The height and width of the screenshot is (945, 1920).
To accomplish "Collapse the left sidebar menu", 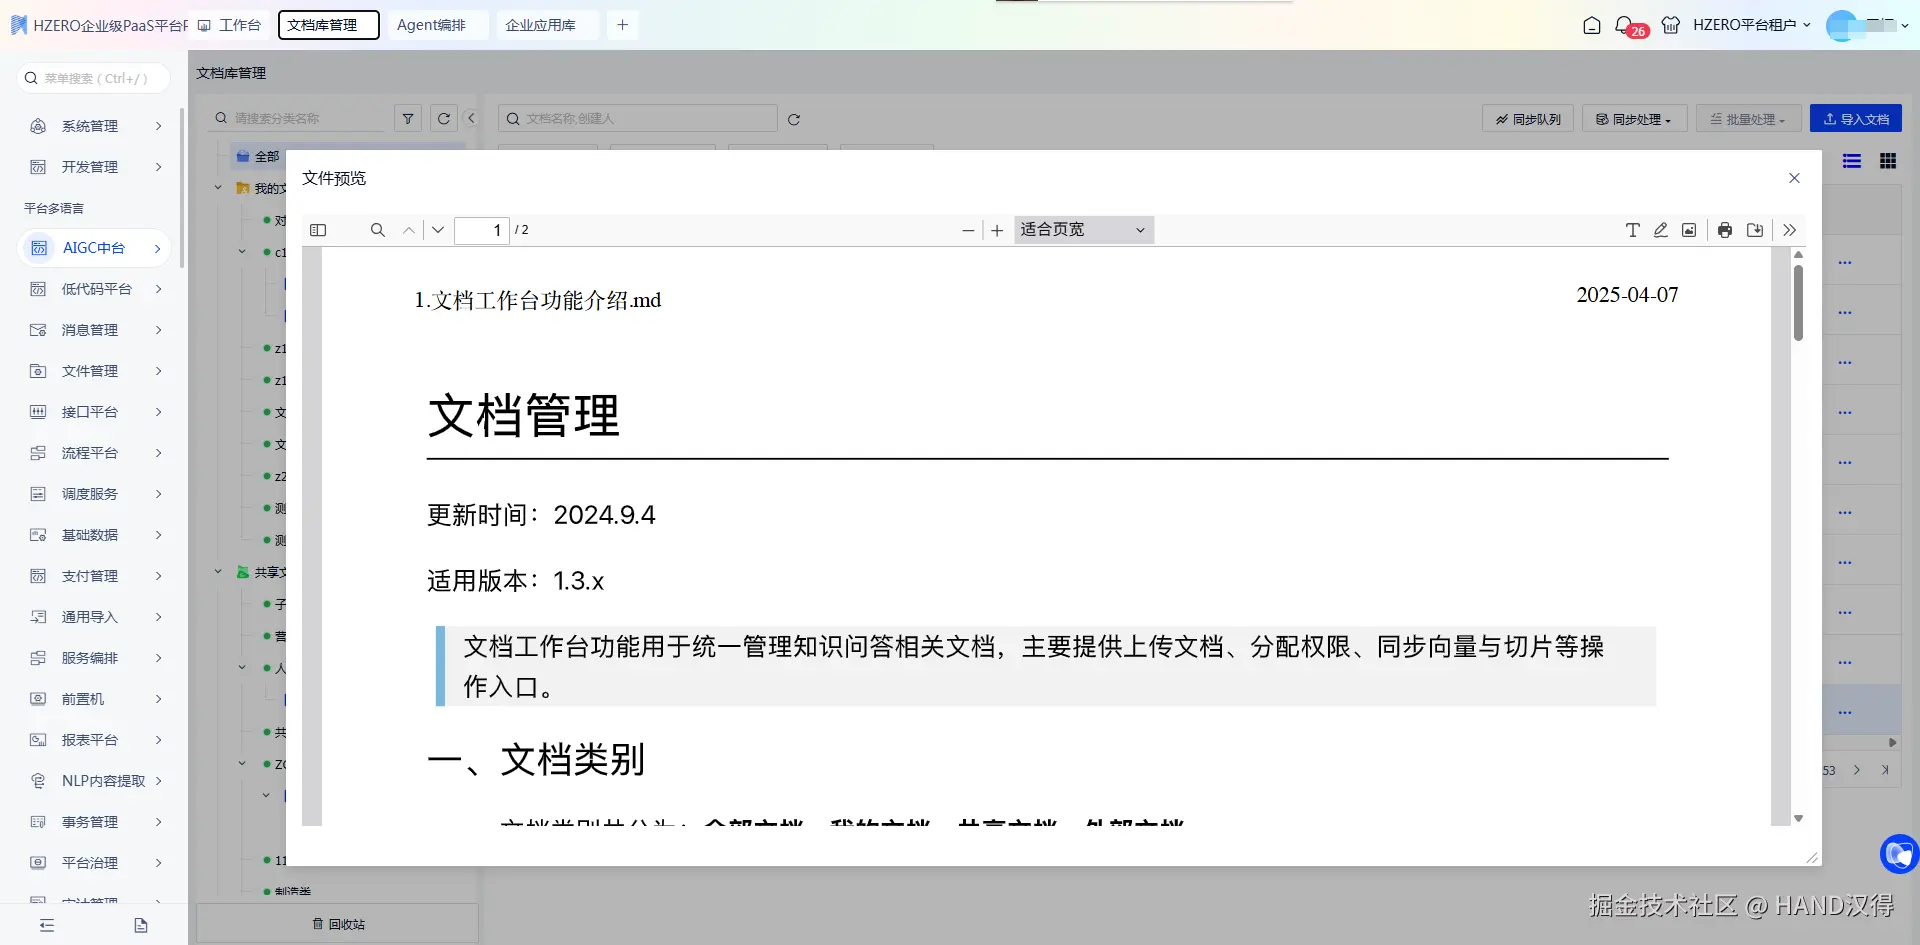I will 47,925.
